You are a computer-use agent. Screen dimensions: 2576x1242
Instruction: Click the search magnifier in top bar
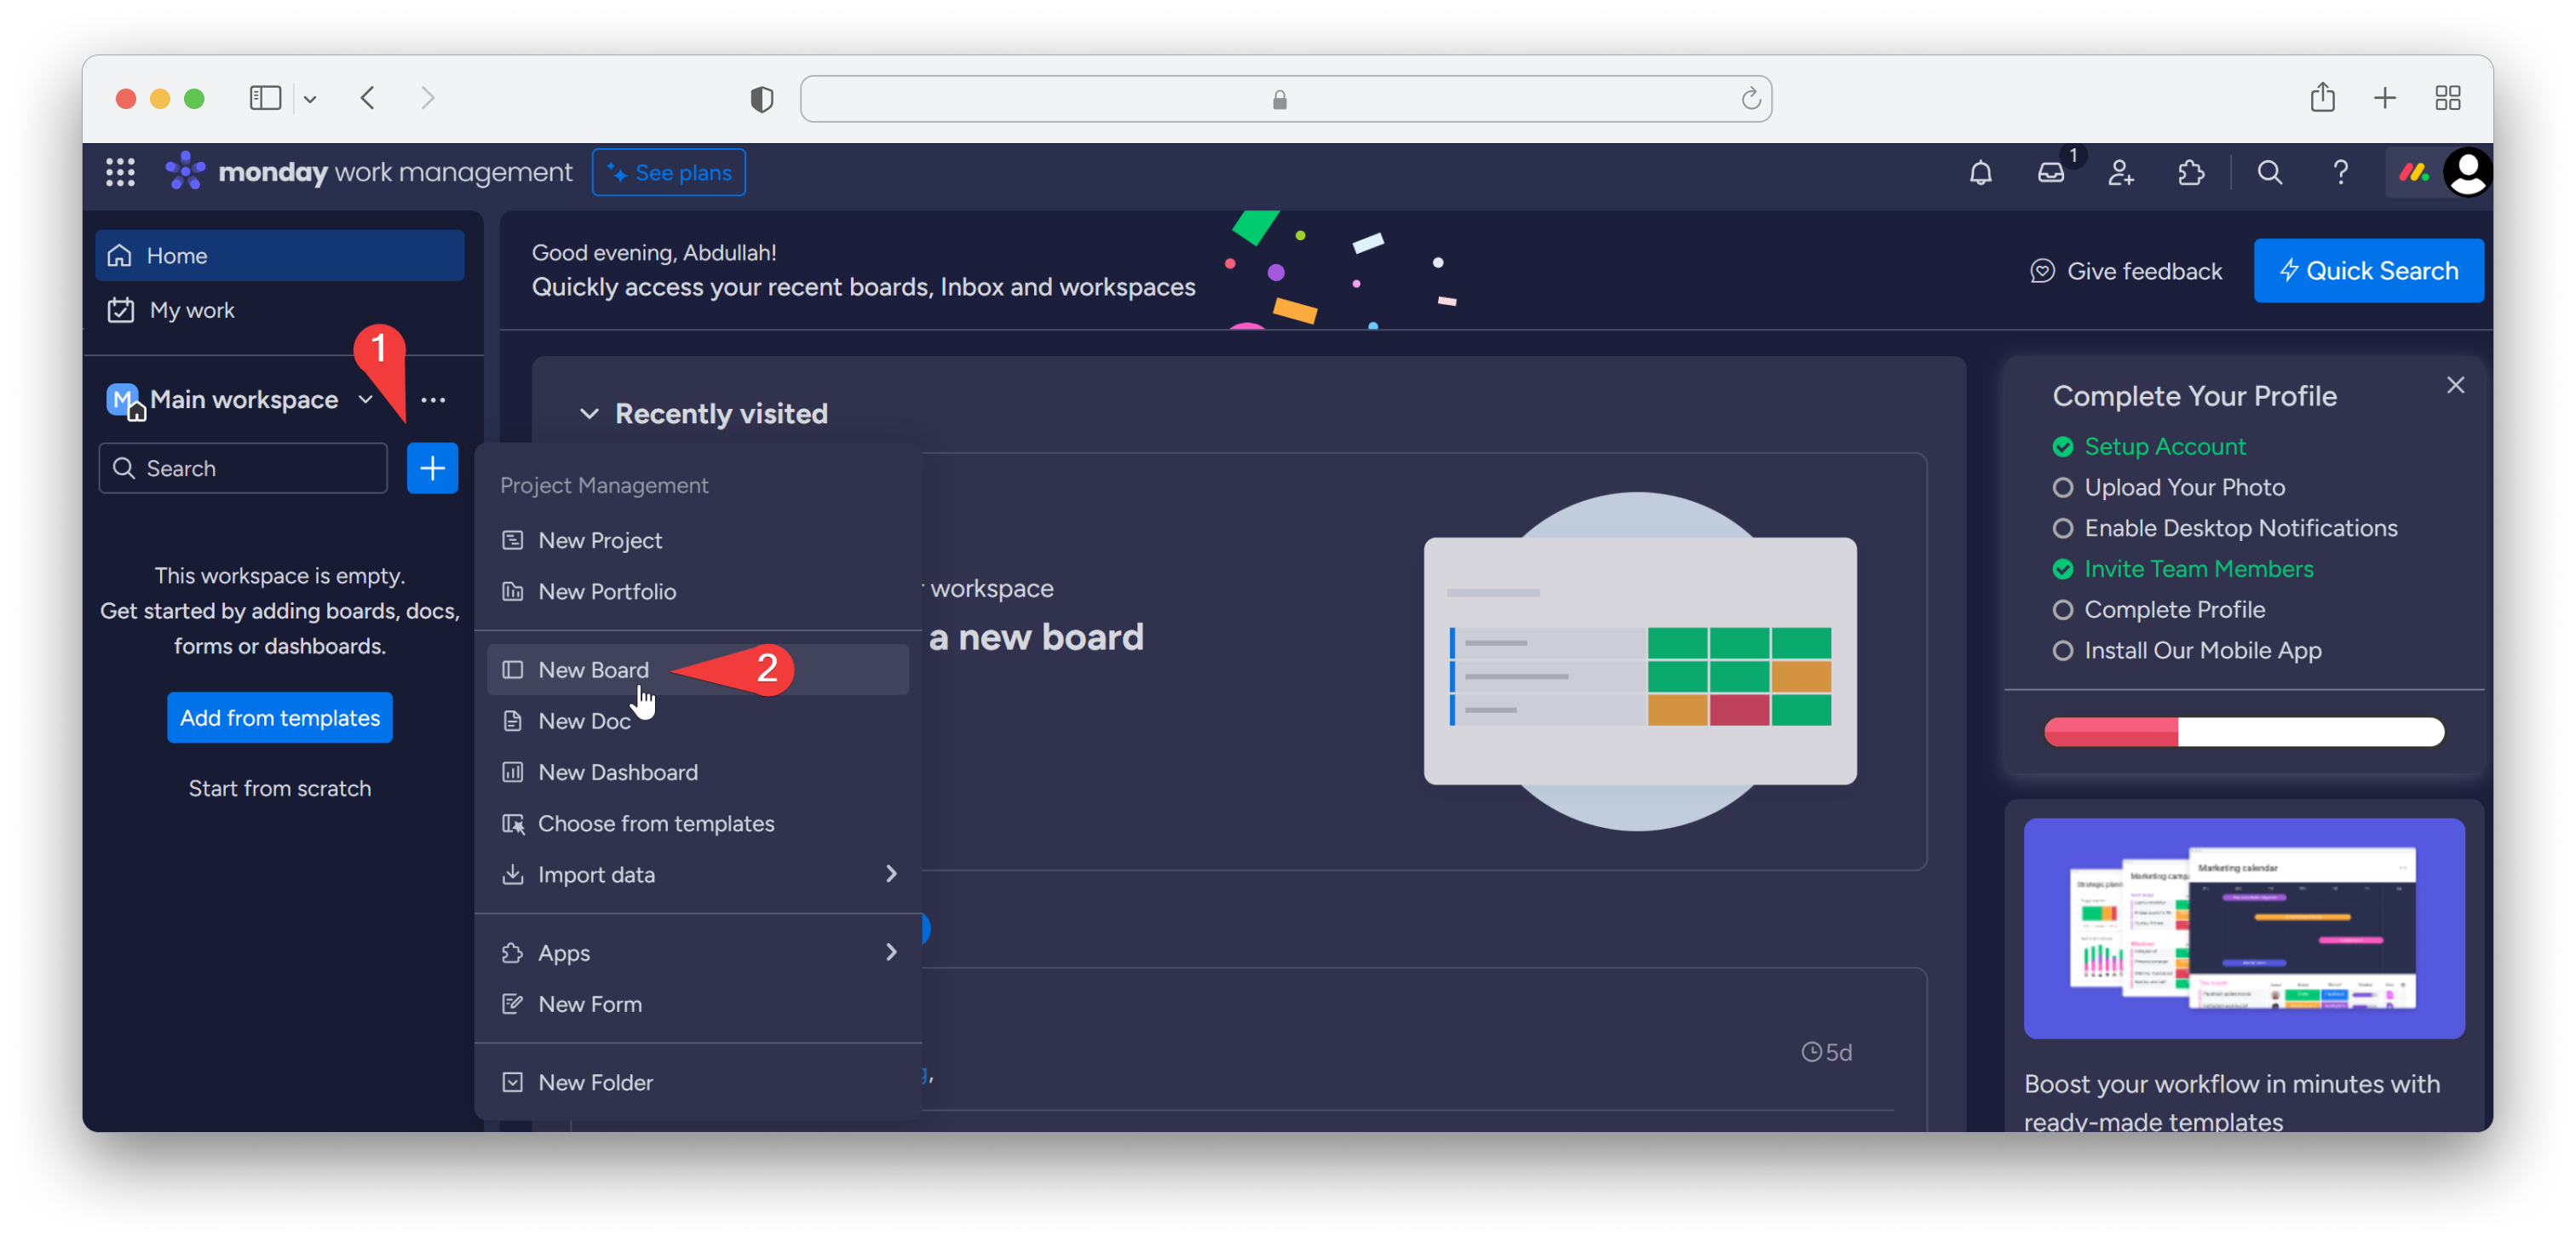point(2269,172)
